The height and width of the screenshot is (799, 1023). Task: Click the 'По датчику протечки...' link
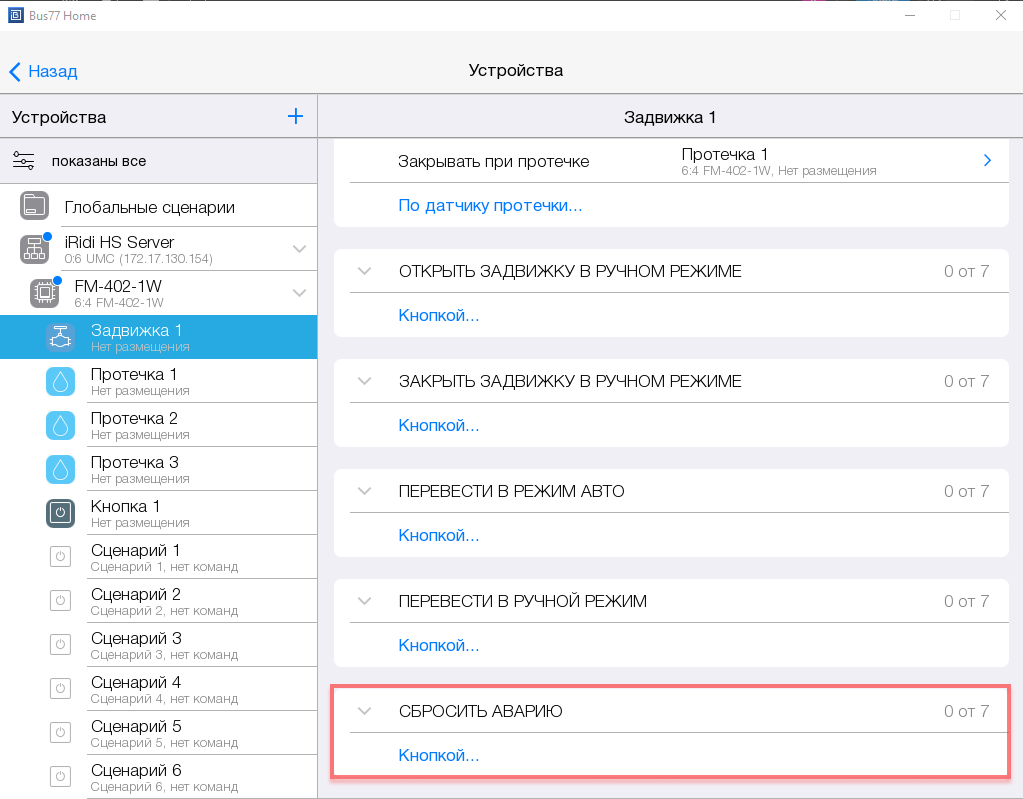490,206
